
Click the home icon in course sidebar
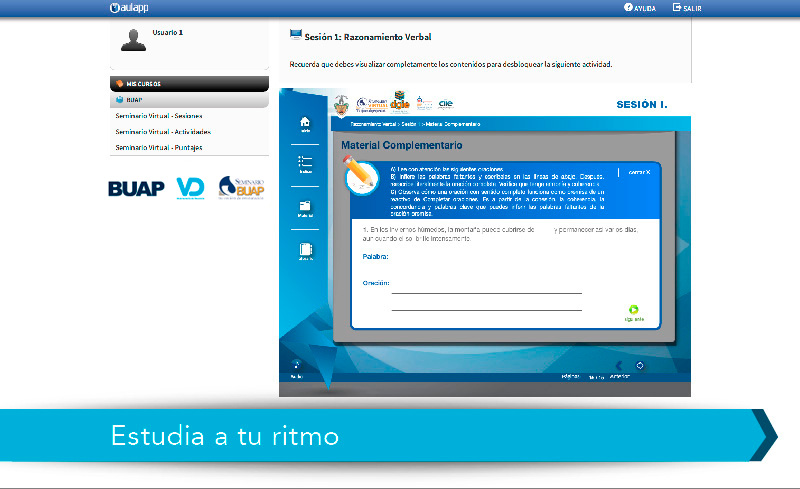[305, 123]
